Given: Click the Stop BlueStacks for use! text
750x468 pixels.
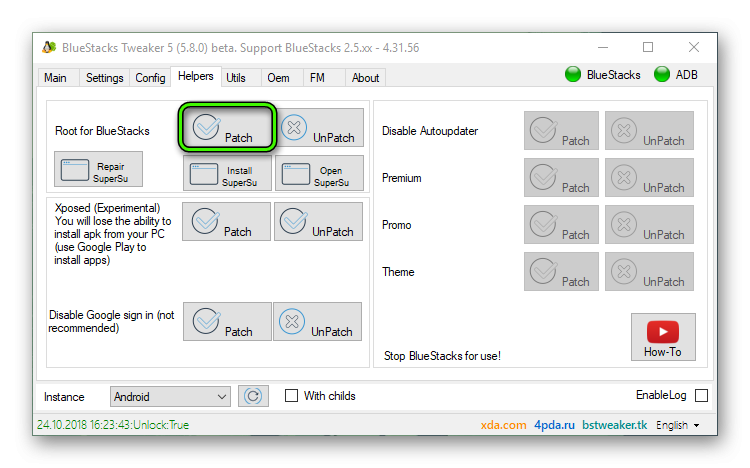Looking at the screenshot, I should pos(442,356).
